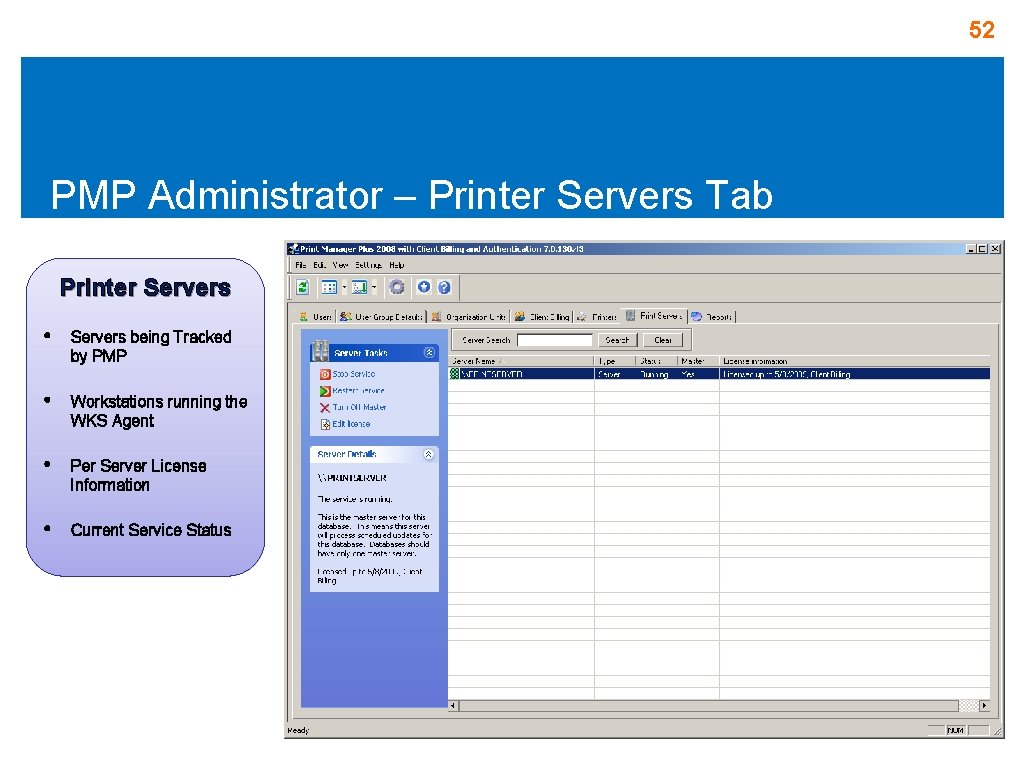Open the Edit menu
The image size is (1024, 768).
(x=319, y=265)
